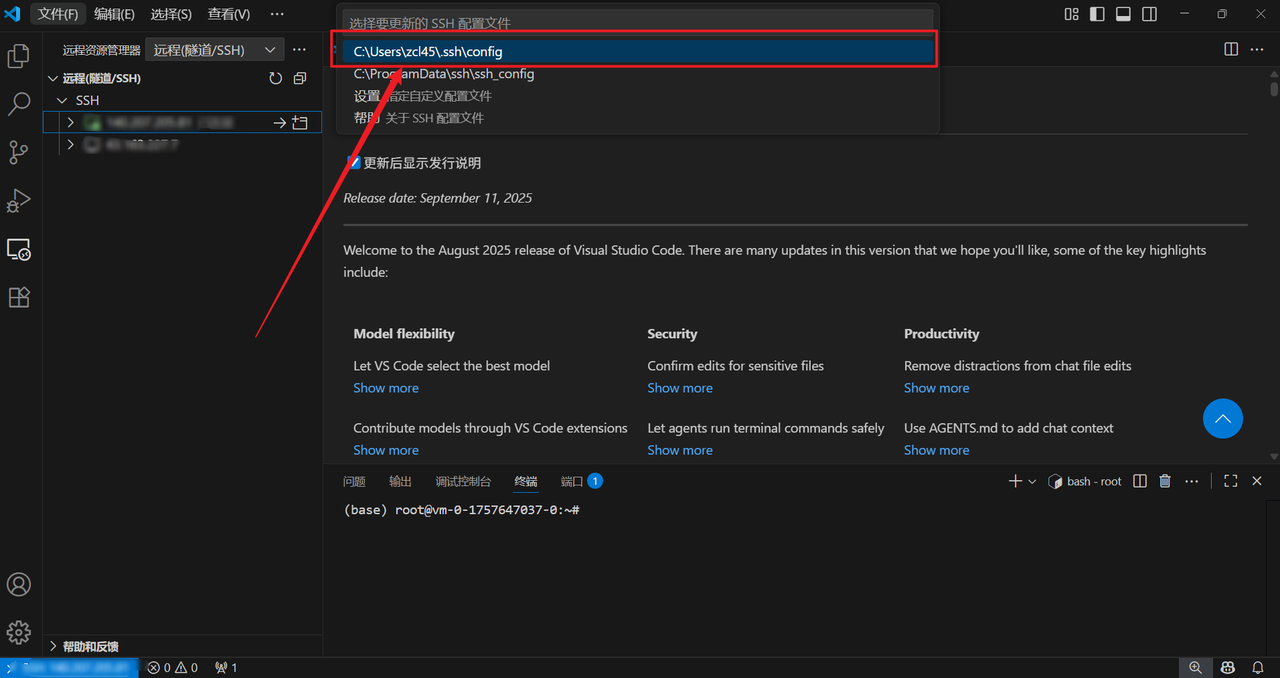Open the 查看(V) menu
The image size is (1280, 678).
229,14
